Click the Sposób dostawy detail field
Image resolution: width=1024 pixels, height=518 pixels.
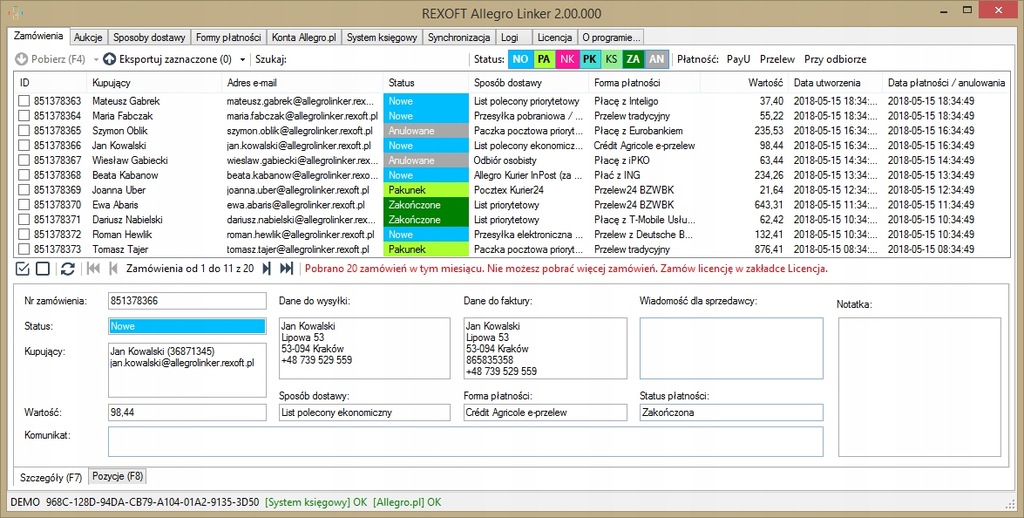coord(364,412)
